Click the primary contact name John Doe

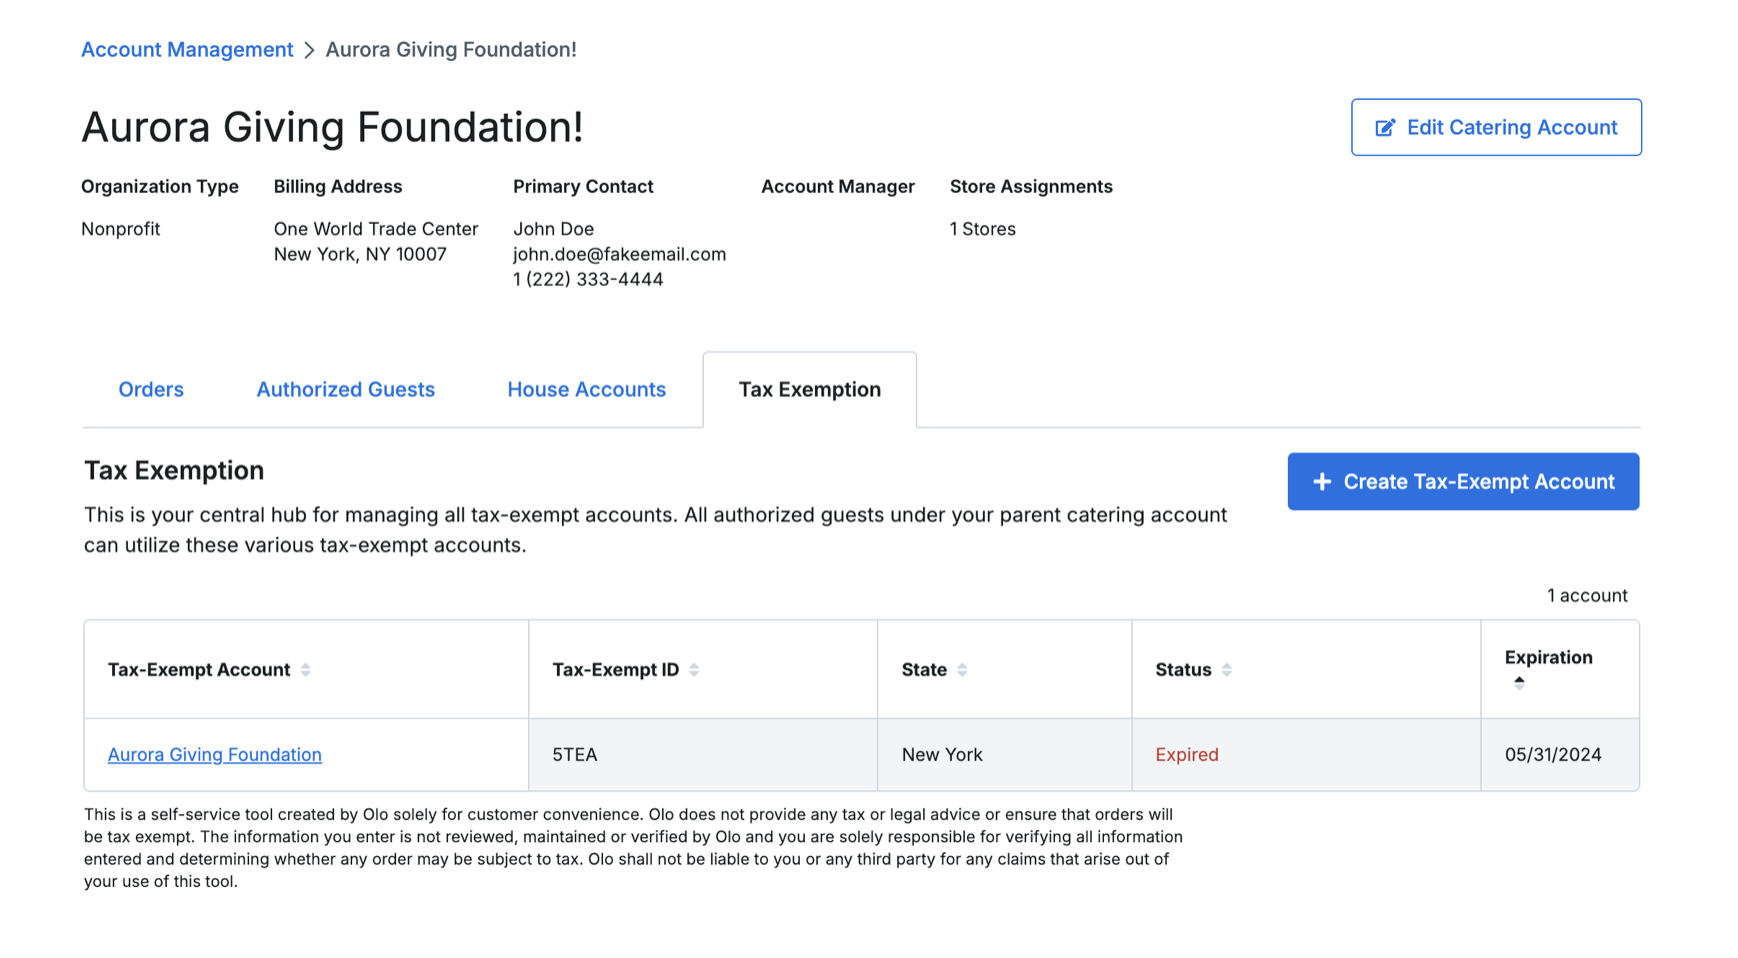coord(553,229)
